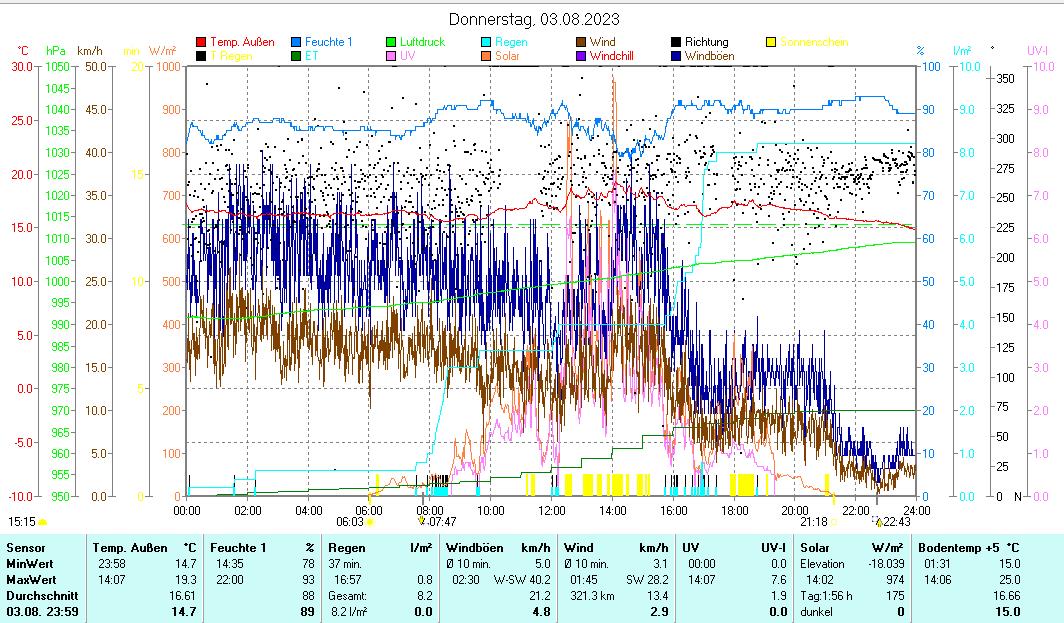This screenshot has width=1064, height=623.
Task: Click the cyan Regen legend square
Action: 486,42
